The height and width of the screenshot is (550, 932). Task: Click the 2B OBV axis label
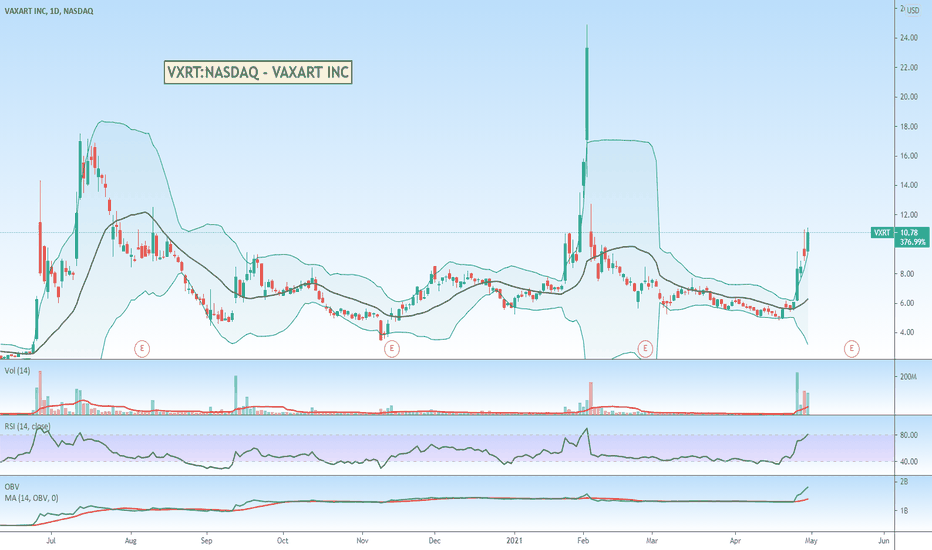904,482
